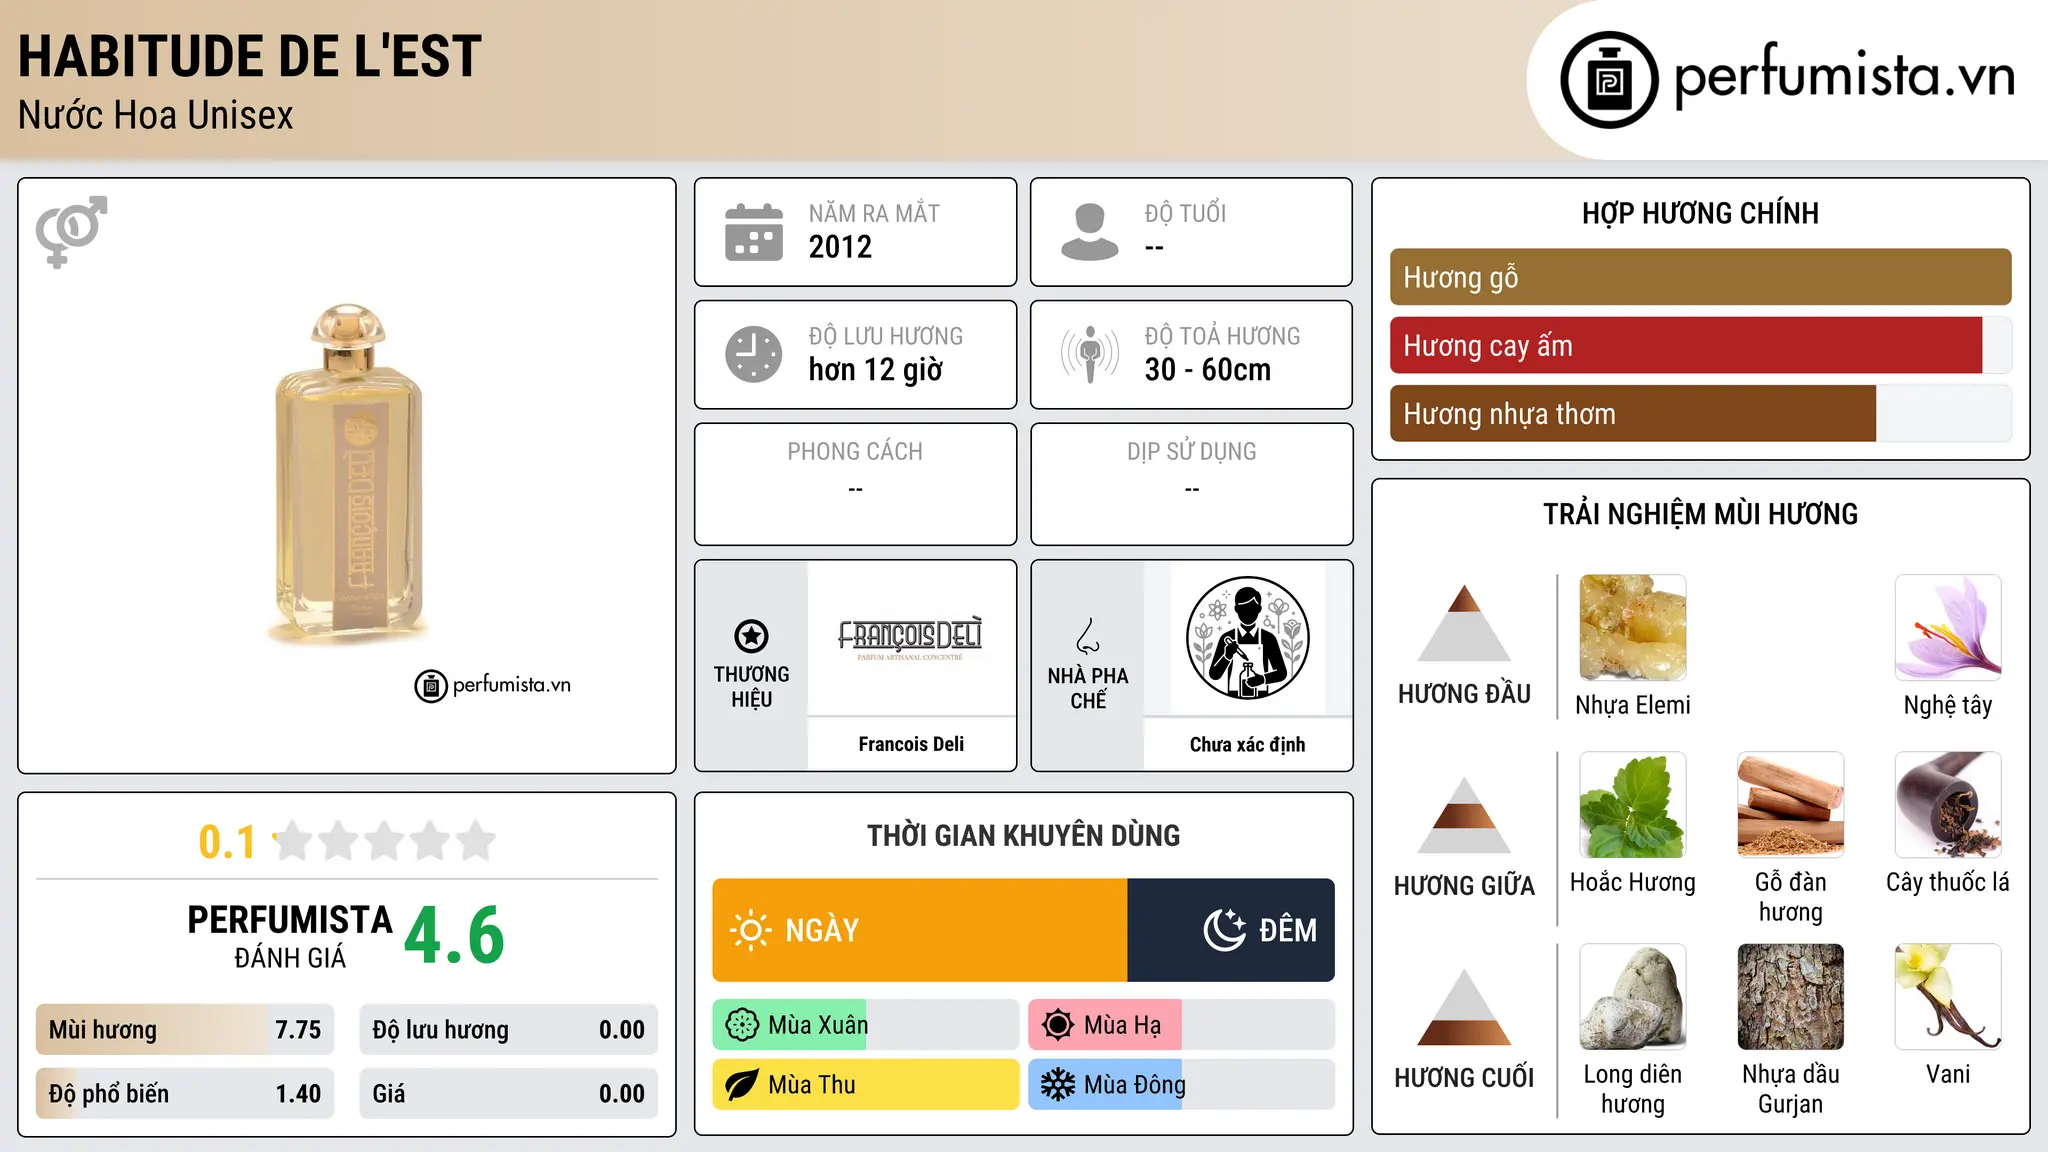Click the Dịp sử dụng heading
The width and height of the screenshot is (2048, 1152).
click(x=1192, y=452)
